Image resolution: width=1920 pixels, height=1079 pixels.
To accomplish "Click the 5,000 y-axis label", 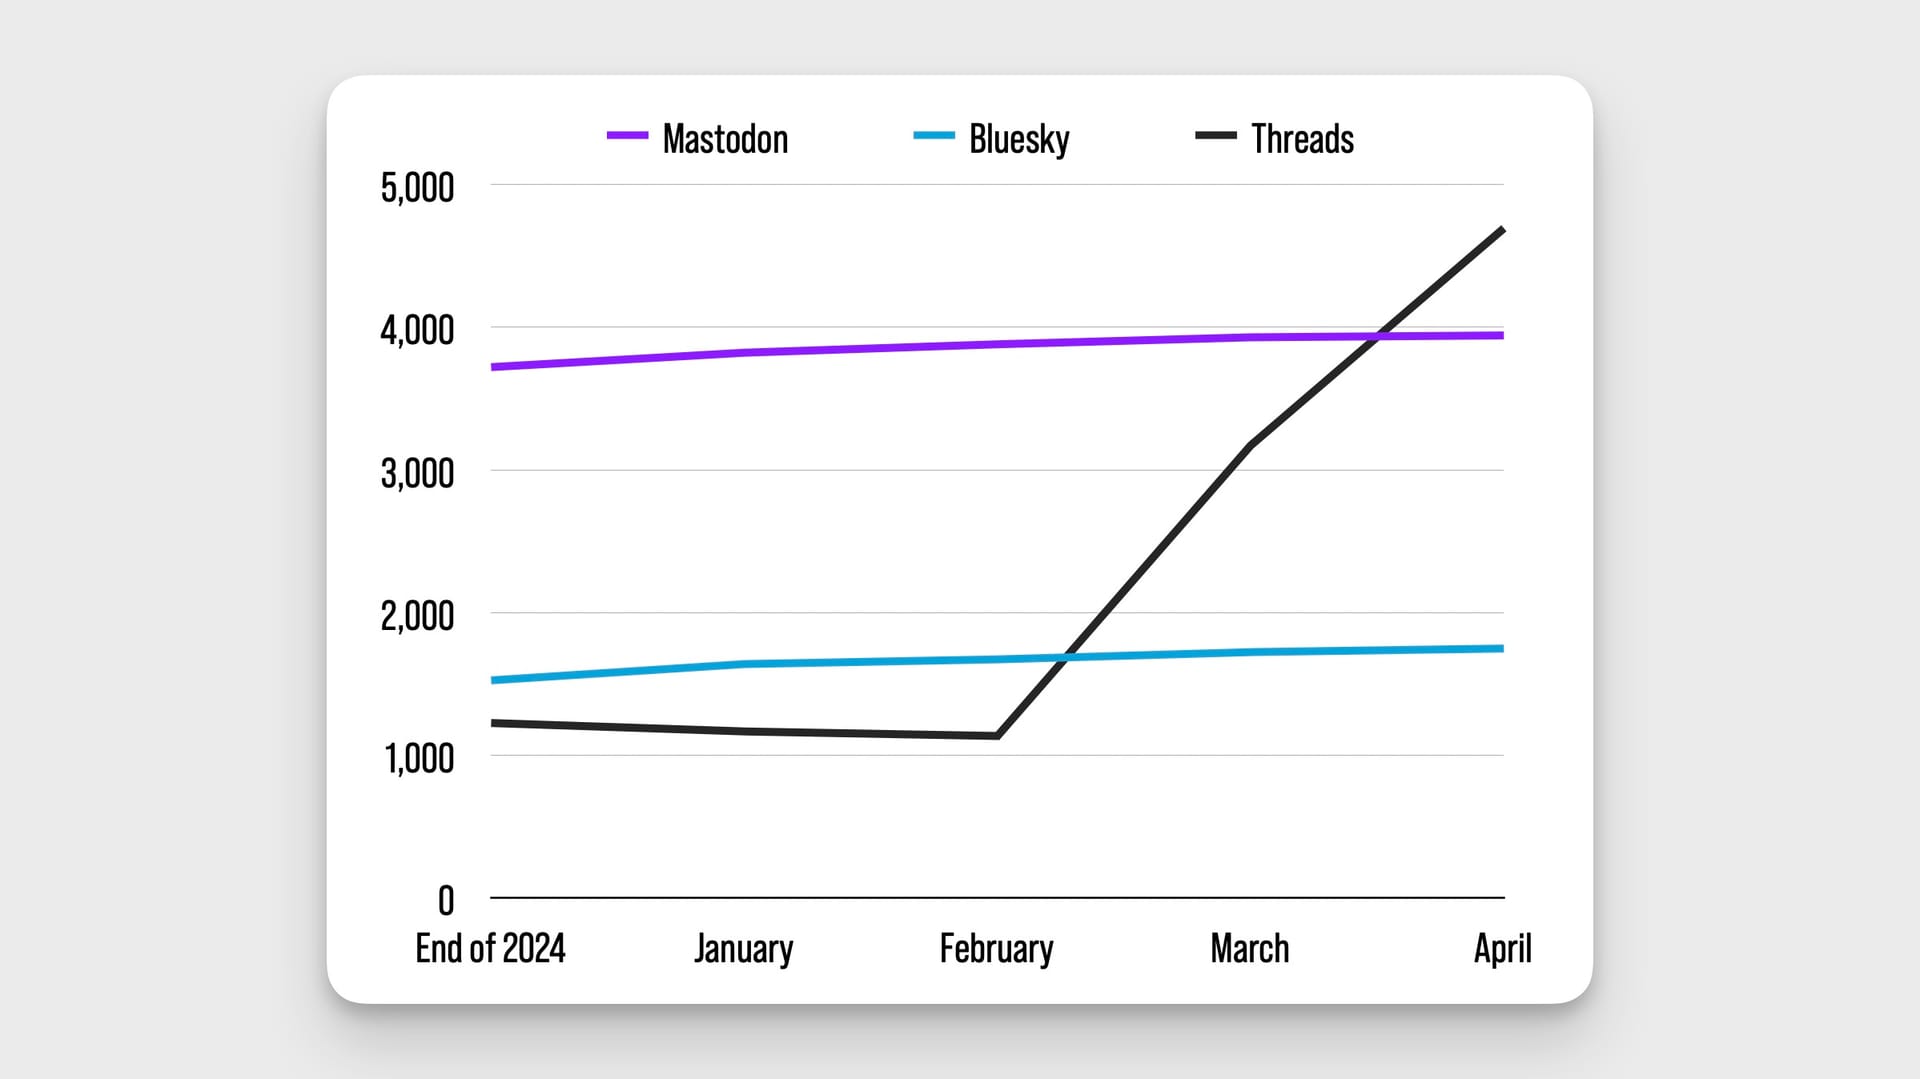I will [417, 188].
